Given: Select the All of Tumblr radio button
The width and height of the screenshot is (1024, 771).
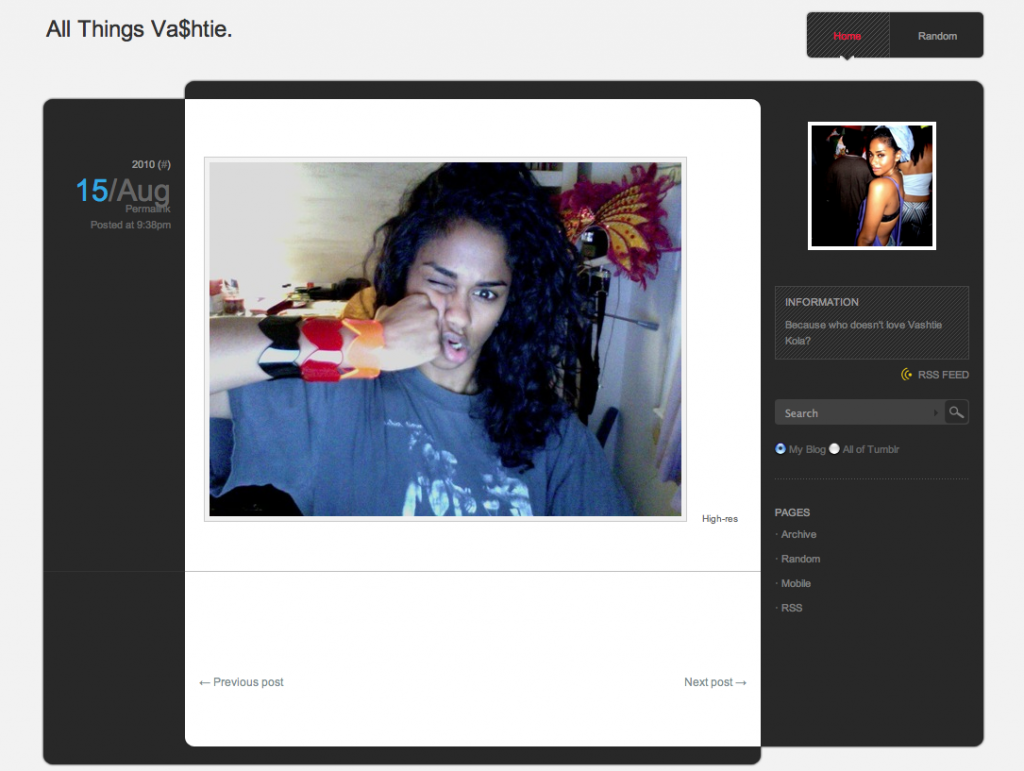Looking at the screenshot, I should click(x=834, y=449).
